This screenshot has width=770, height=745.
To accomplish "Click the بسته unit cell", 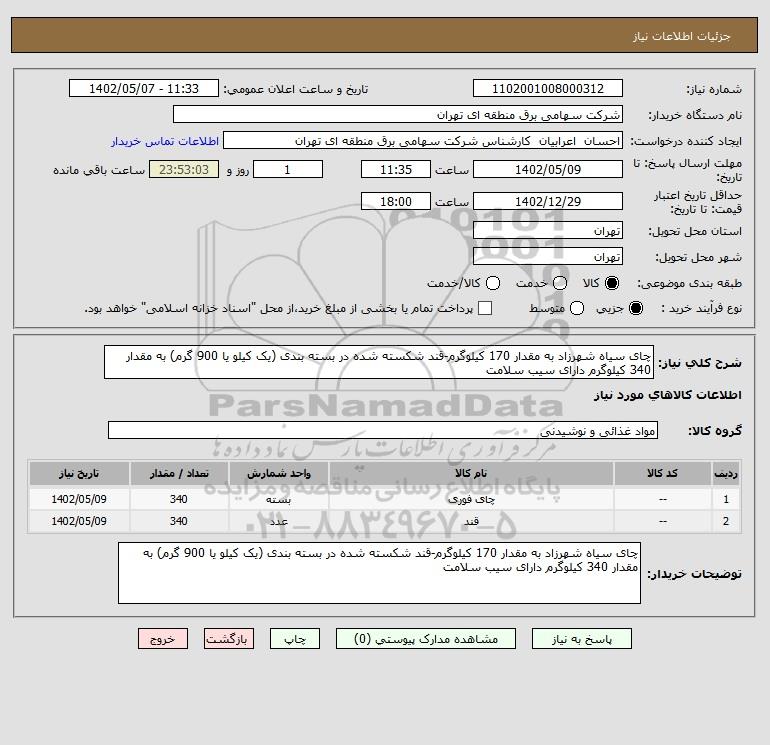I will coord(278,499).
